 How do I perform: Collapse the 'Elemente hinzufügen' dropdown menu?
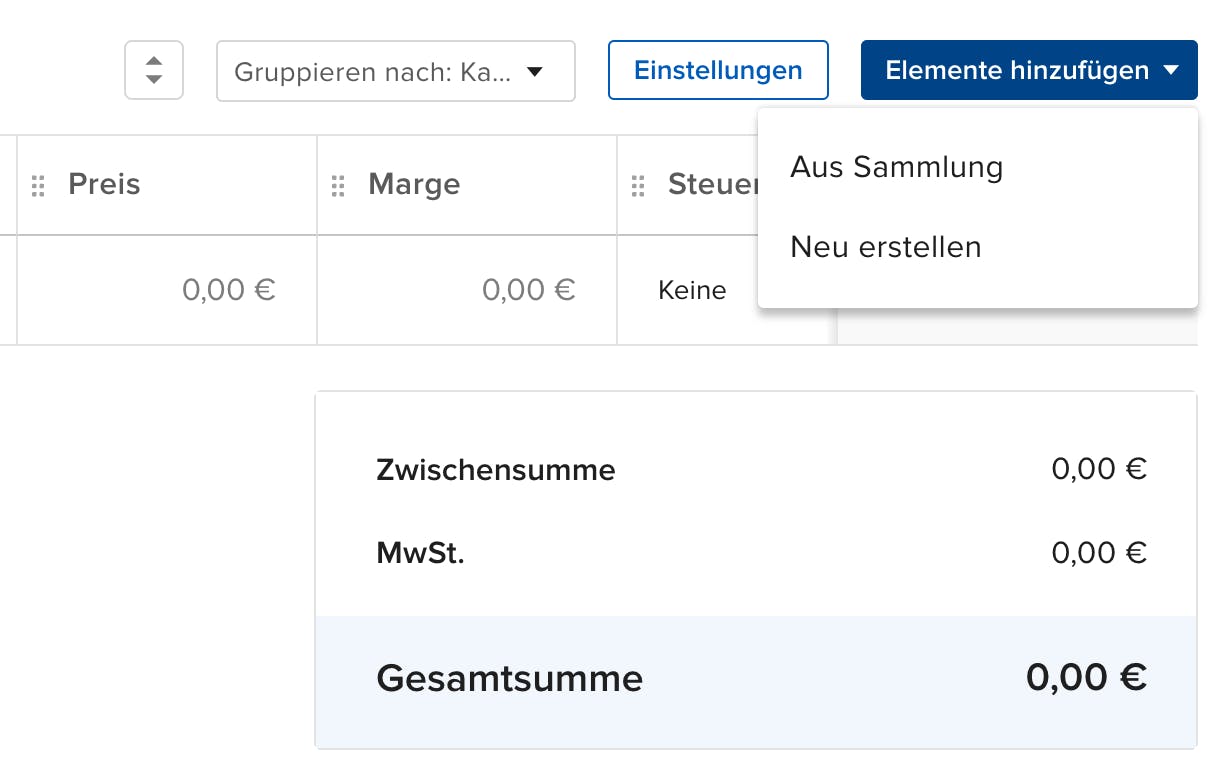click(x=1028, y=70)
